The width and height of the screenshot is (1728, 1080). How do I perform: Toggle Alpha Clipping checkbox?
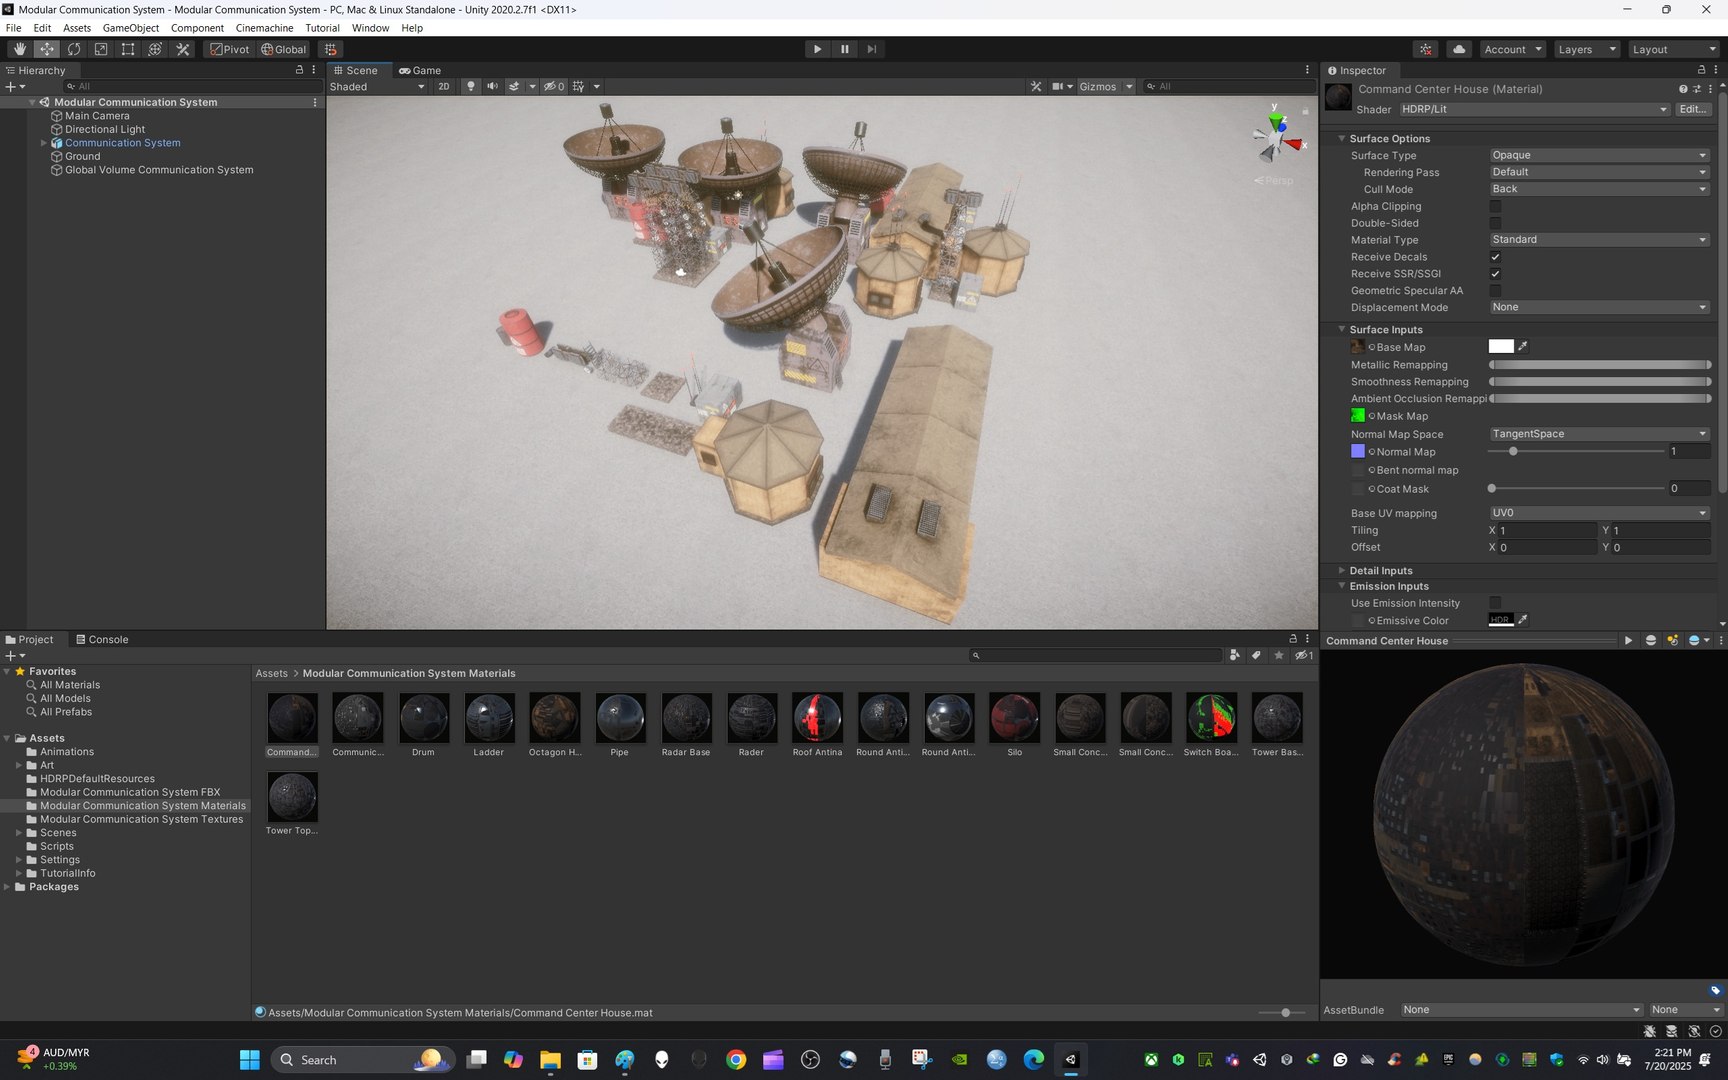pyautogui.click(x=1495, y=206)
